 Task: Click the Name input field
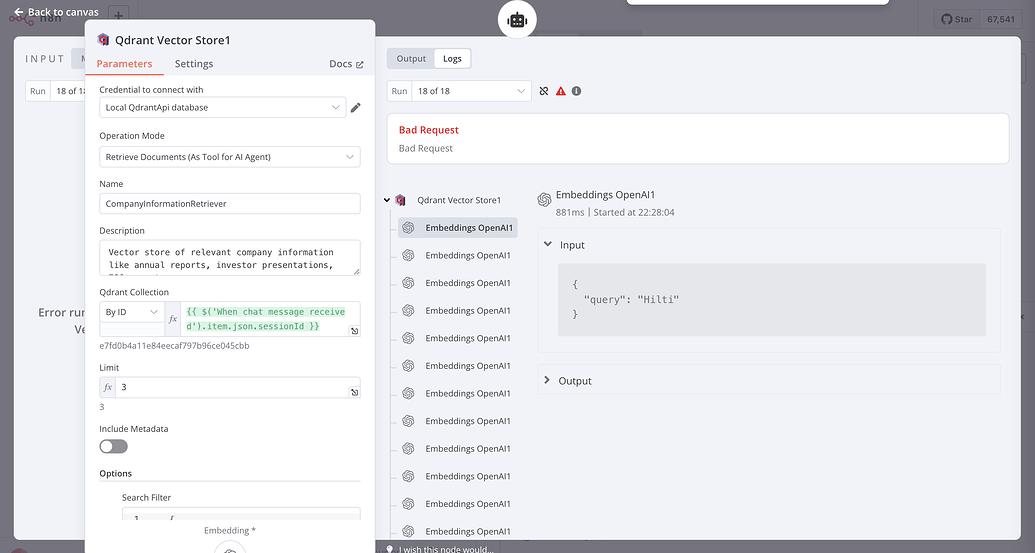pyautogui.click(x=229, y=204)
